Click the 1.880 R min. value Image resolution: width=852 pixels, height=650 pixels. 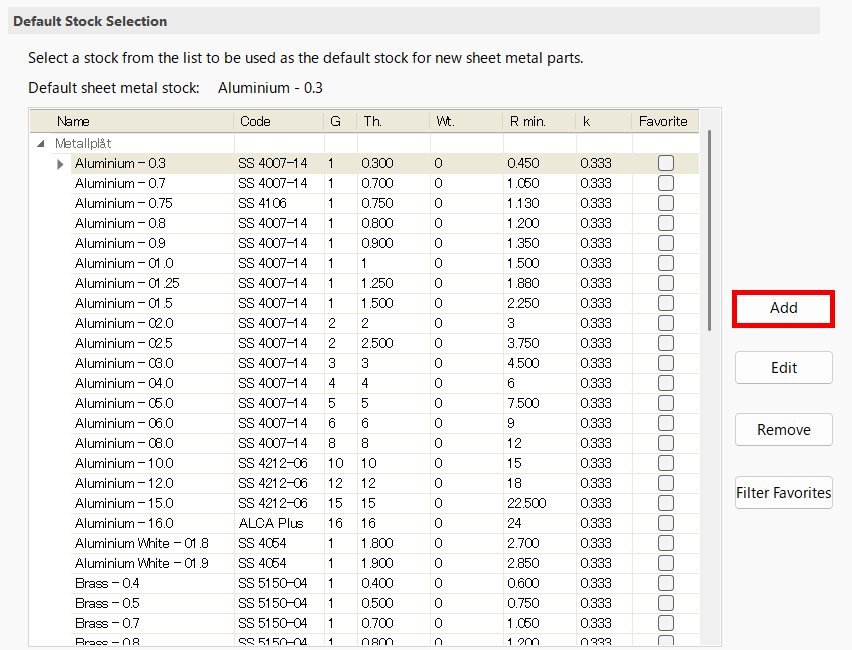[523, 283]
